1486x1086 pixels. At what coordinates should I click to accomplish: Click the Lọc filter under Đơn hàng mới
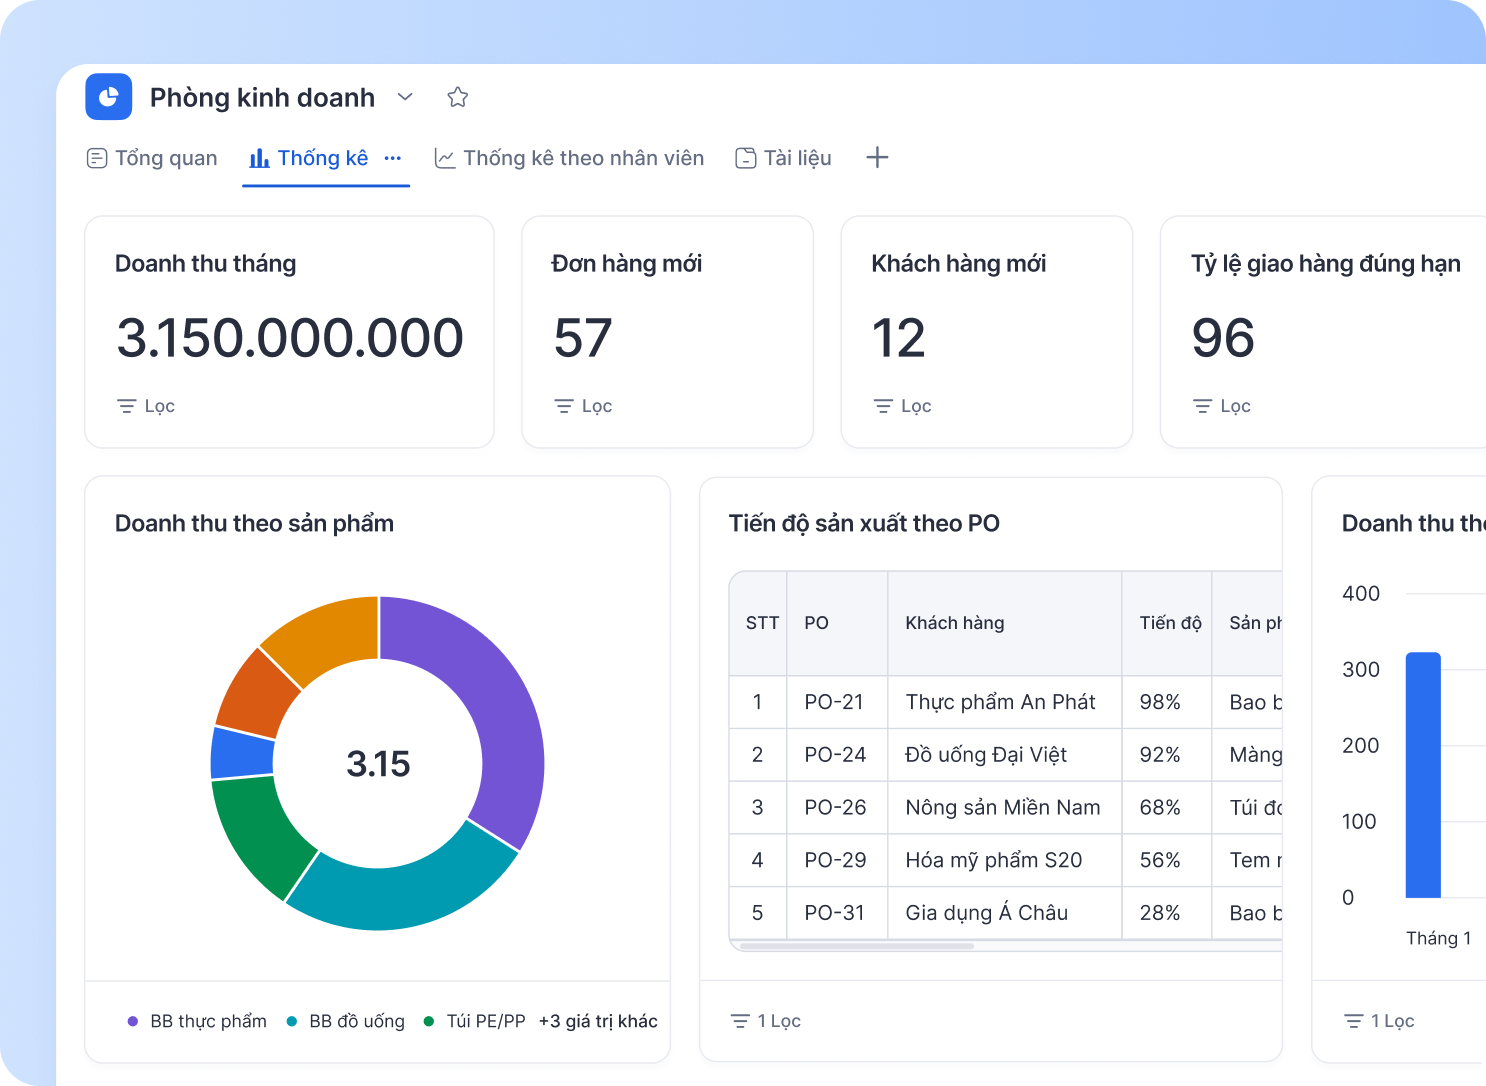point(583,406)
